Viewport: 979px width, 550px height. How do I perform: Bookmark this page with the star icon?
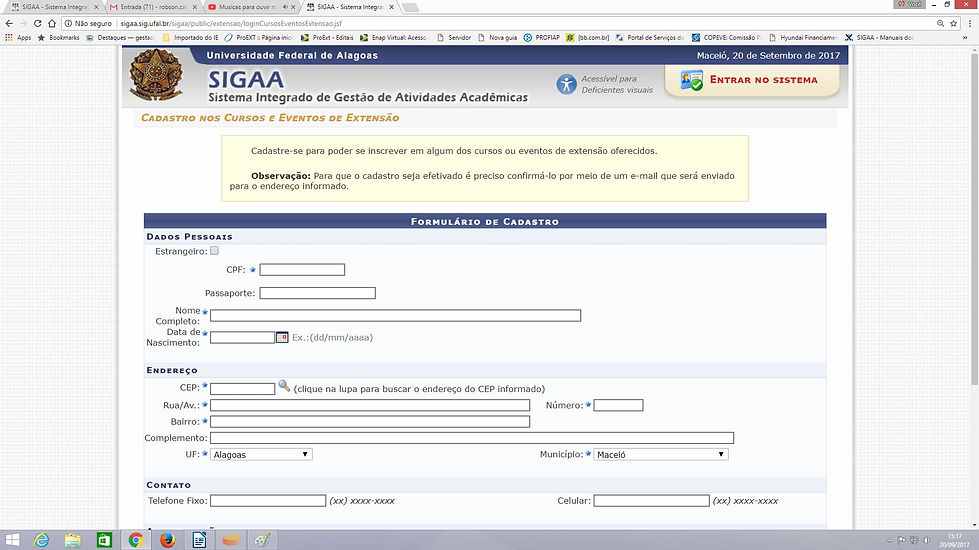pyautogui.click(x=953, y=23)
